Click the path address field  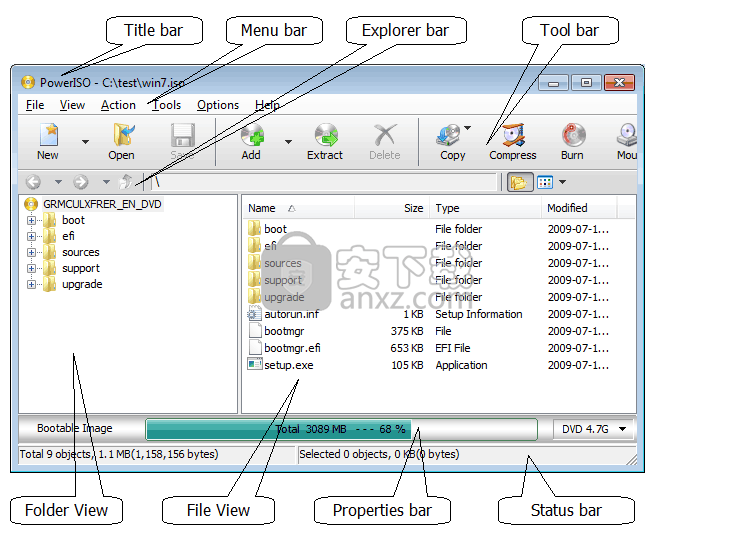(x=323, y=182)
